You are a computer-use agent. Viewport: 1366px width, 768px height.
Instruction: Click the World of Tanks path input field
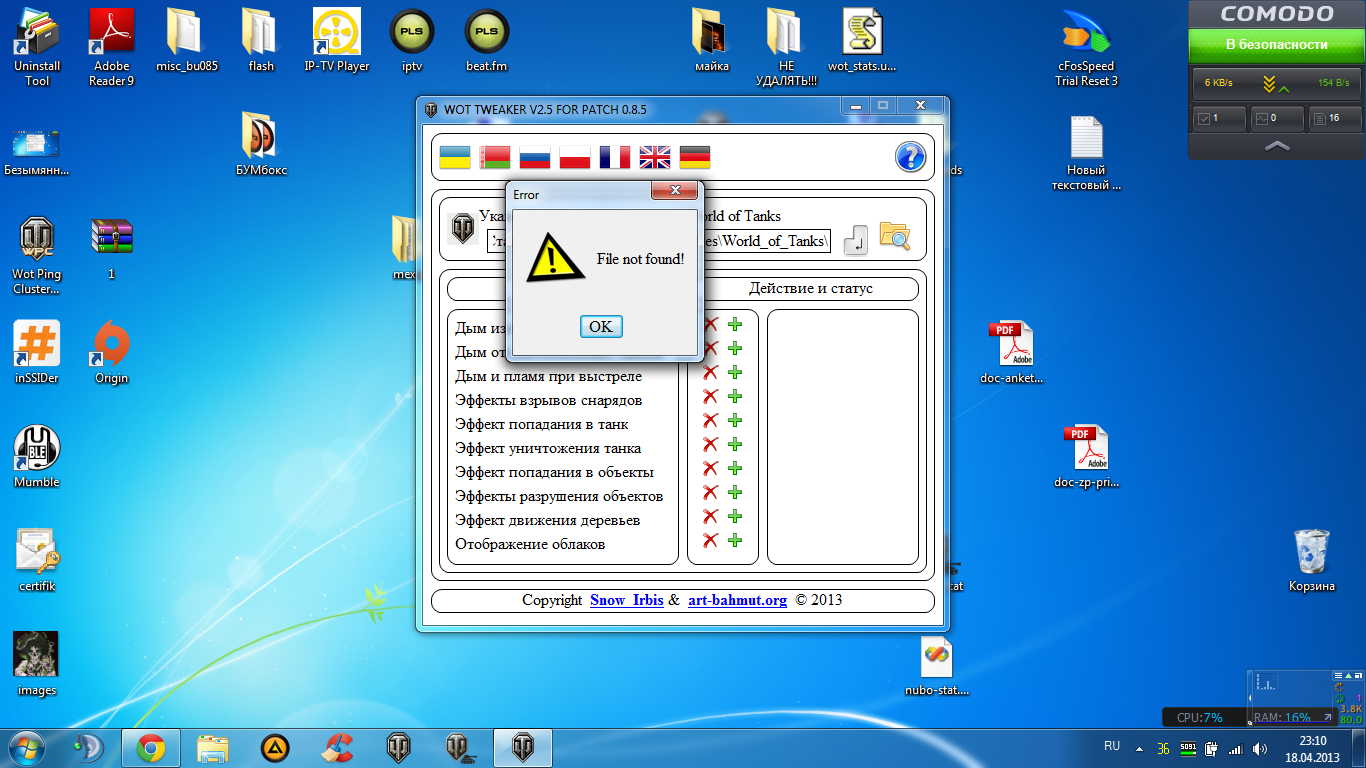(x=659, y=241)
